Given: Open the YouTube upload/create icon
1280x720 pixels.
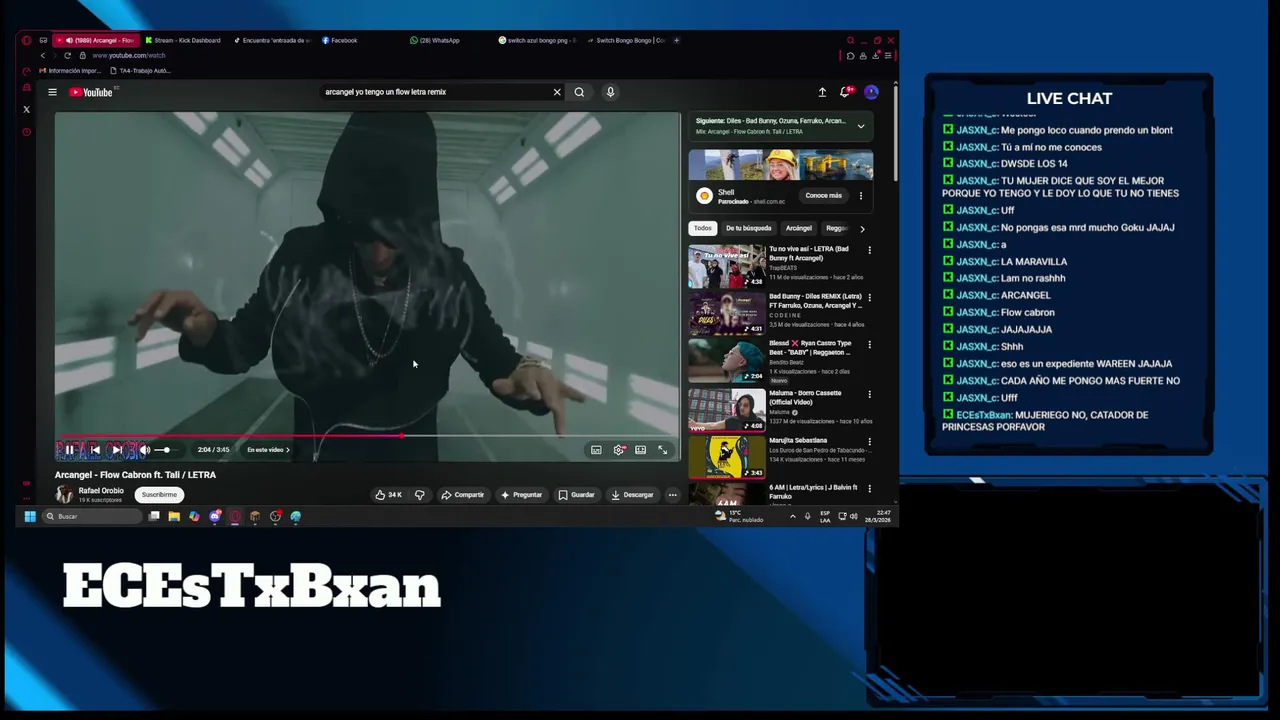Looking at the screenshot, I should (822, 92).
